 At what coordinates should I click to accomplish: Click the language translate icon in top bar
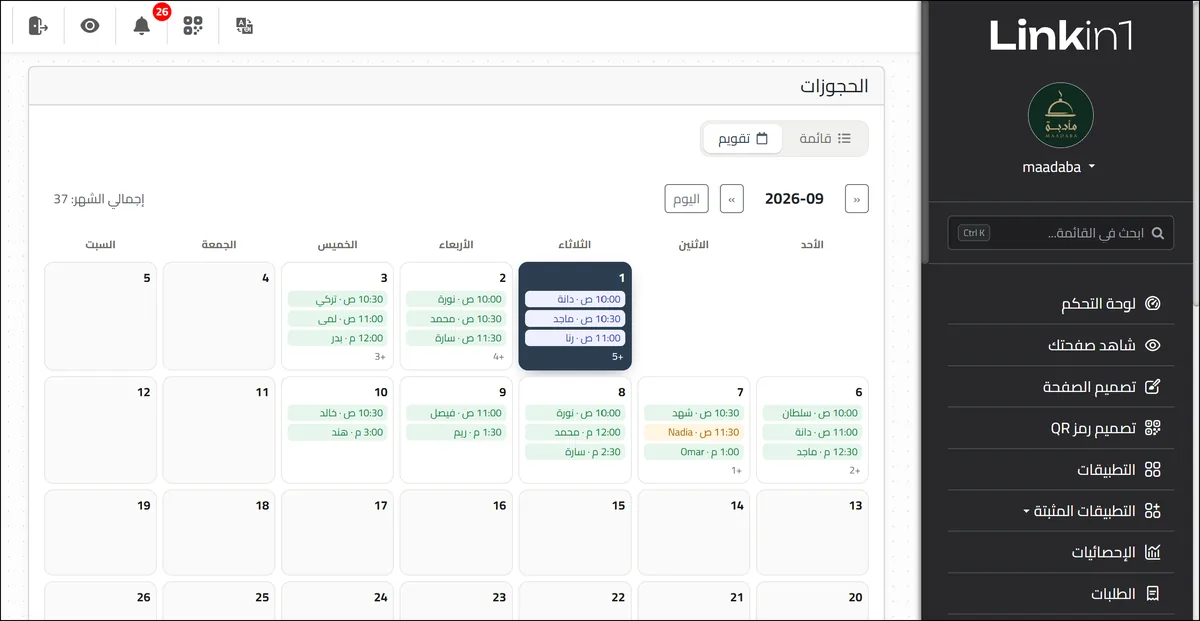[244, 26]
